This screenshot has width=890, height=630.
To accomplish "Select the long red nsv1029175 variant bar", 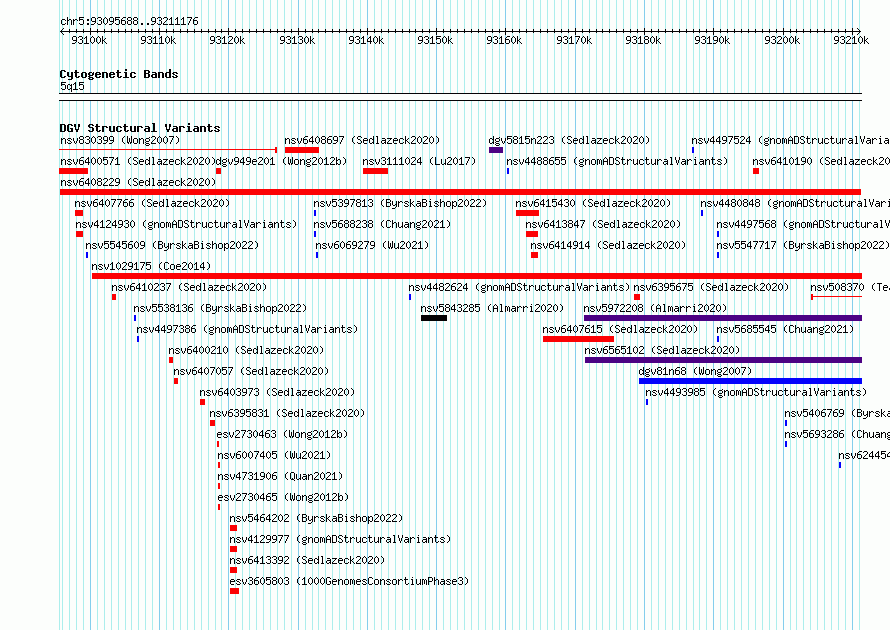I will [x=477, y=276].
